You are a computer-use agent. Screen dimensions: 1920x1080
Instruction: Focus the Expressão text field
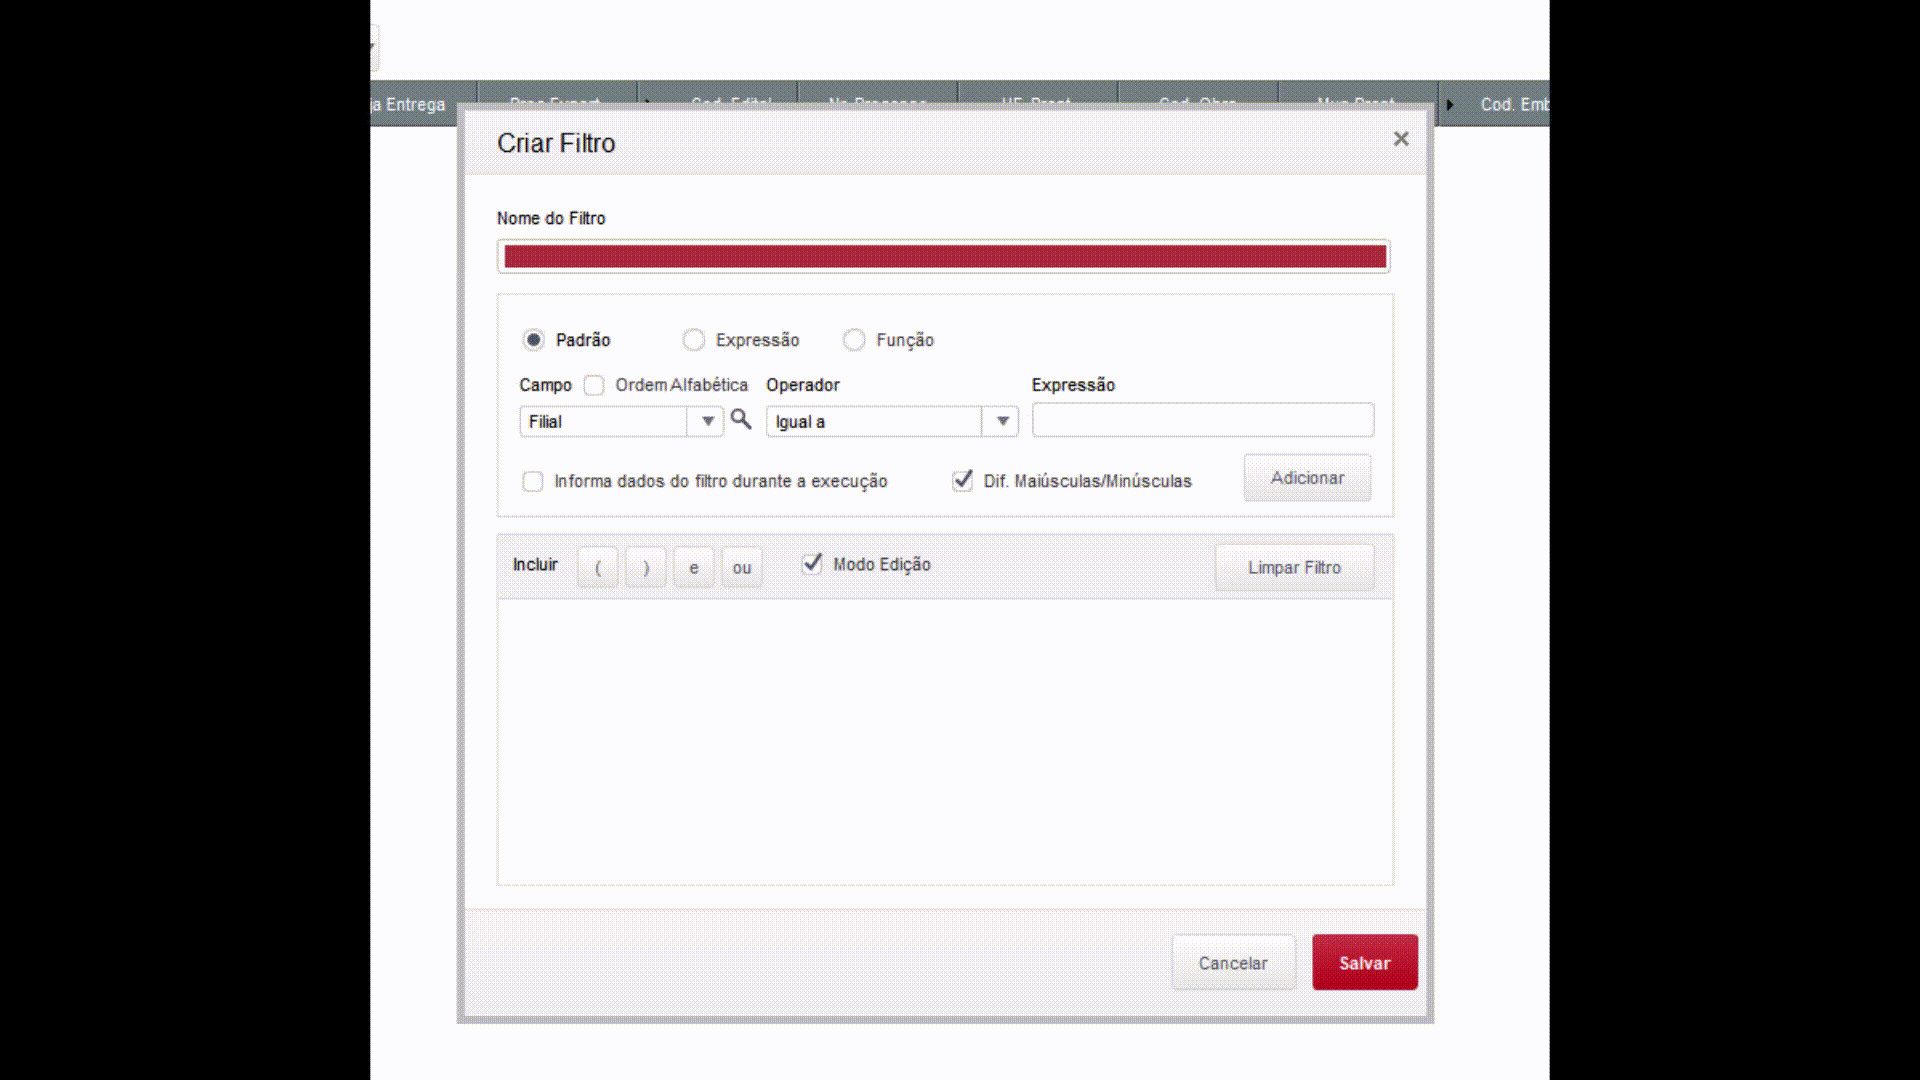tap(1202, 420)
